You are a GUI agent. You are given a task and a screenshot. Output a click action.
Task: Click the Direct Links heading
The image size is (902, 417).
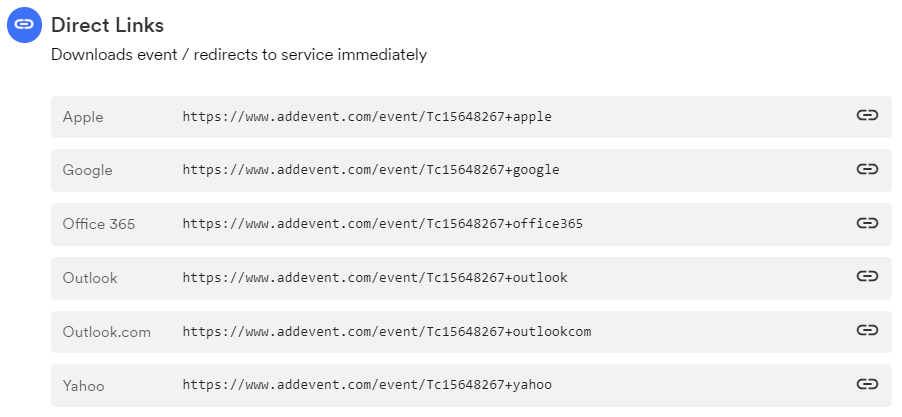coord(108,25)
